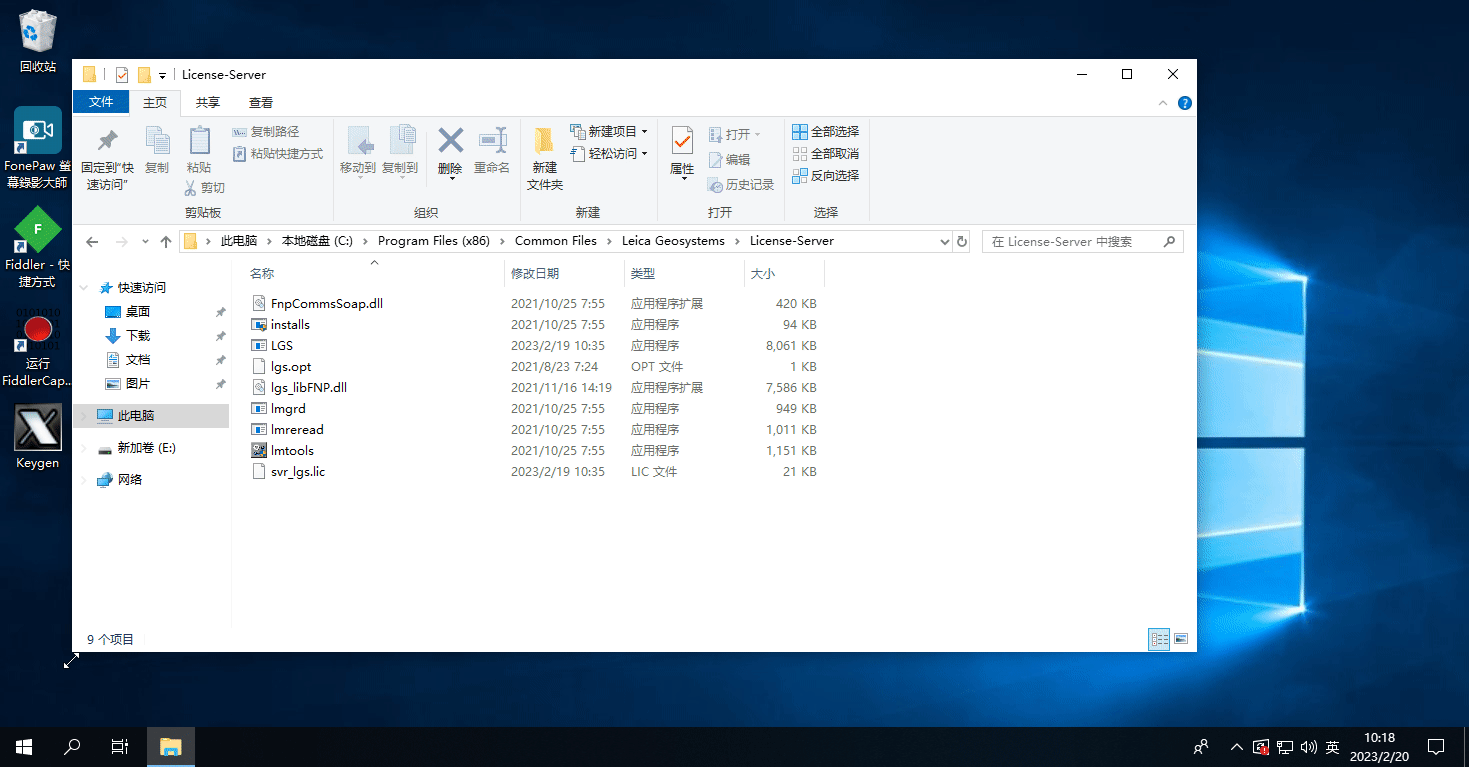This screenshot has width=1469, height=767.
Task: Click the Refresh button beside address bar
Action: [962, 242]
